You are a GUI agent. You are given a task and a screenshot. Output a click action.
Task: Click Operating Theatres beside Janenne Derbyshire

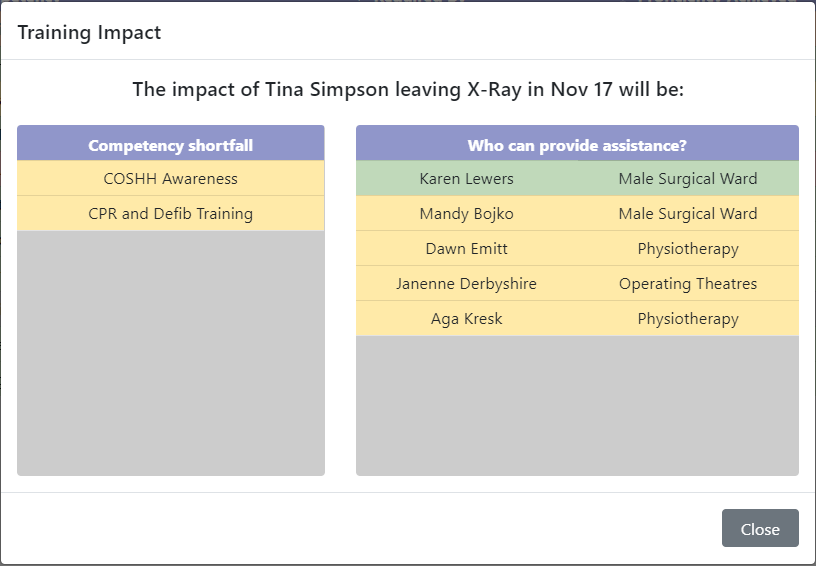(688, 284)
